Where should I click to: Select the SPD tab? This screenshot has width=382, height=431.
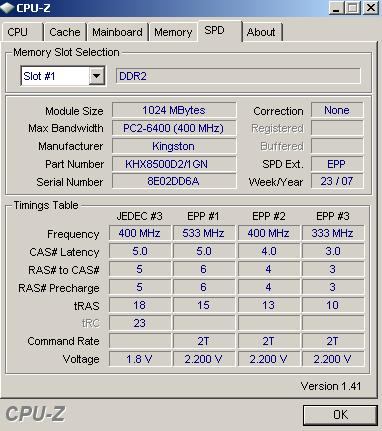tap(220, 31)
